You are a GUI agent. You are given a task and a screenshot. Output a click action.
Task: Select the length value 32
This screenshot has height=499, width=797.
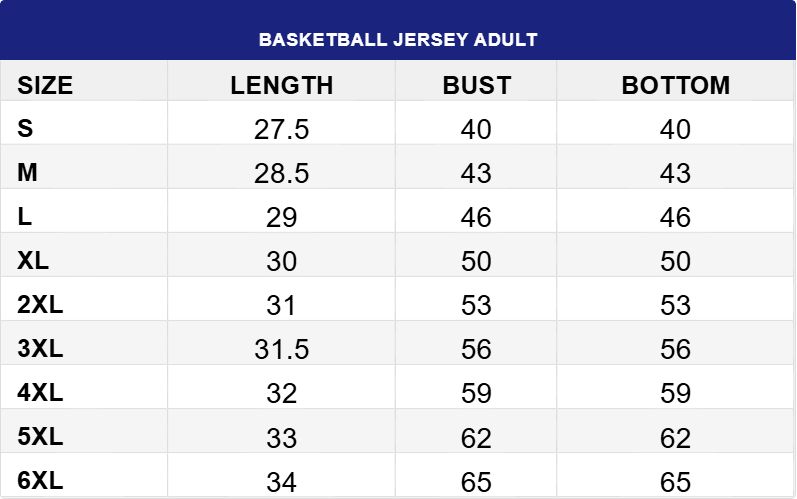(282, 394)
